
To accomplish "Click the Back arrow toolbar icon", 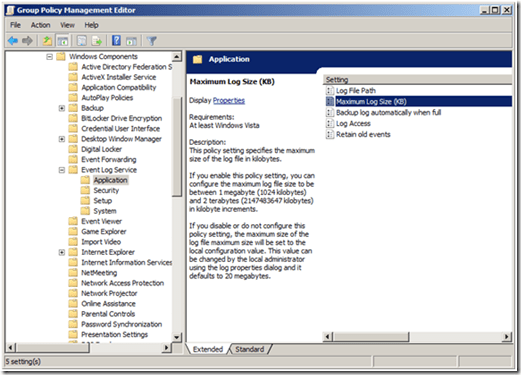I will tap(13, 41).
